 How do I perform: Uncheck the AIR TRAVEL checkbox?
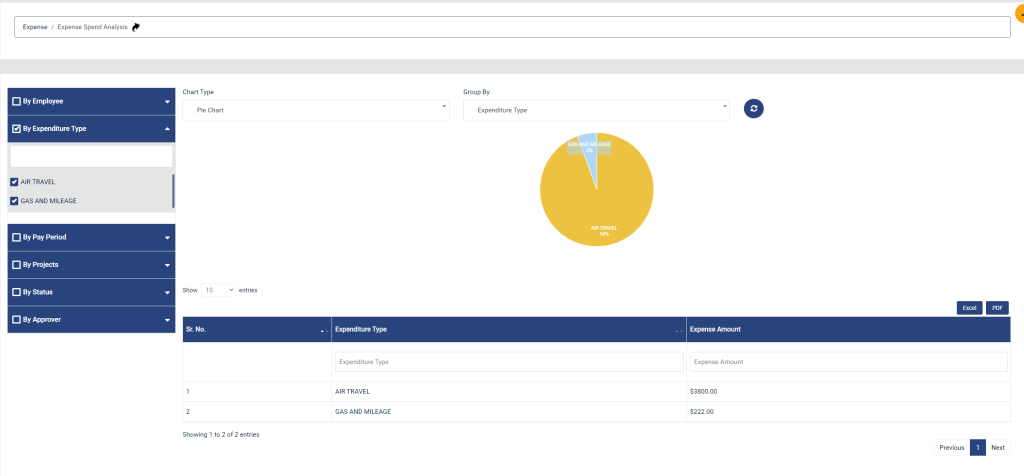14,182
